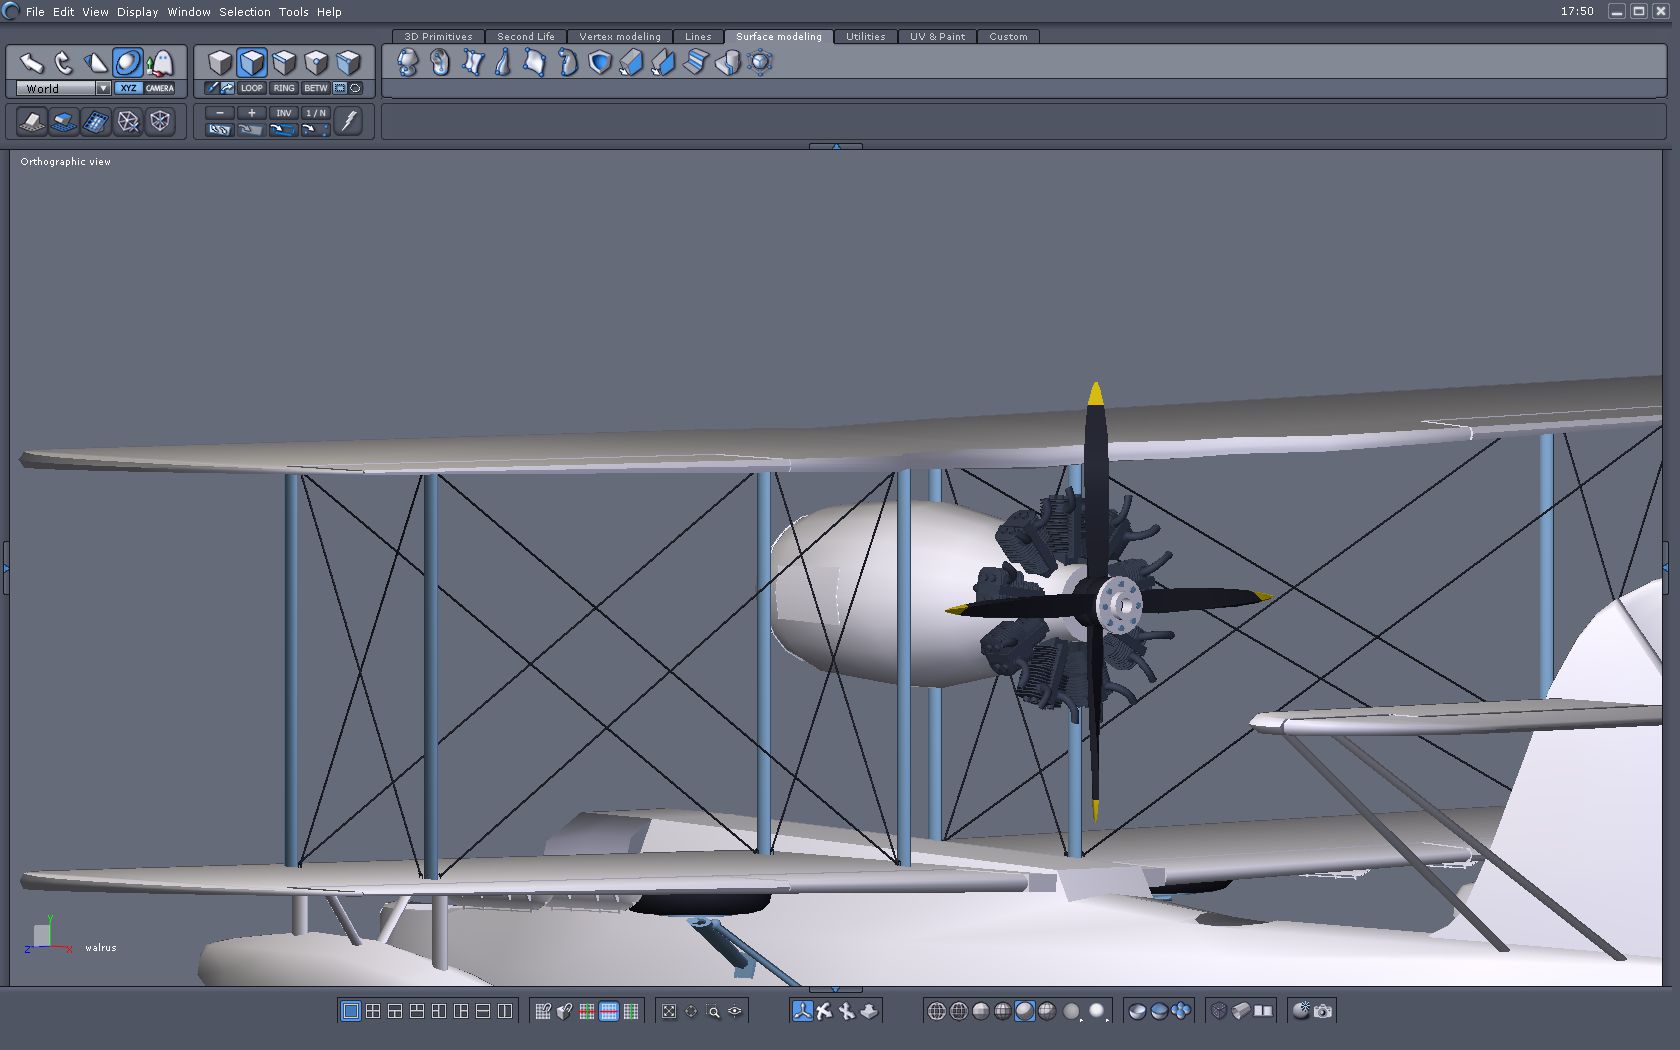This screenshot has width=1680, height=1050.
Task: Toggle XYZ axis mode
Action: (x=128, y=88)
